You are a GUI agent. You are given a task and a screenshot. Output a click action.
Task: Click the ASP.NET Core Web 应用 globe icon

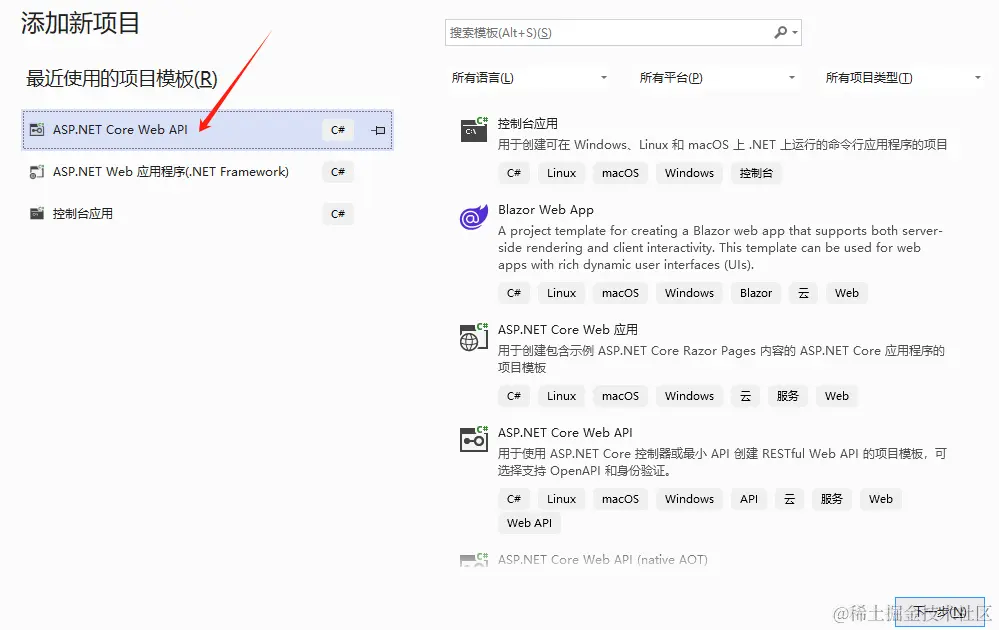point(474,337)
